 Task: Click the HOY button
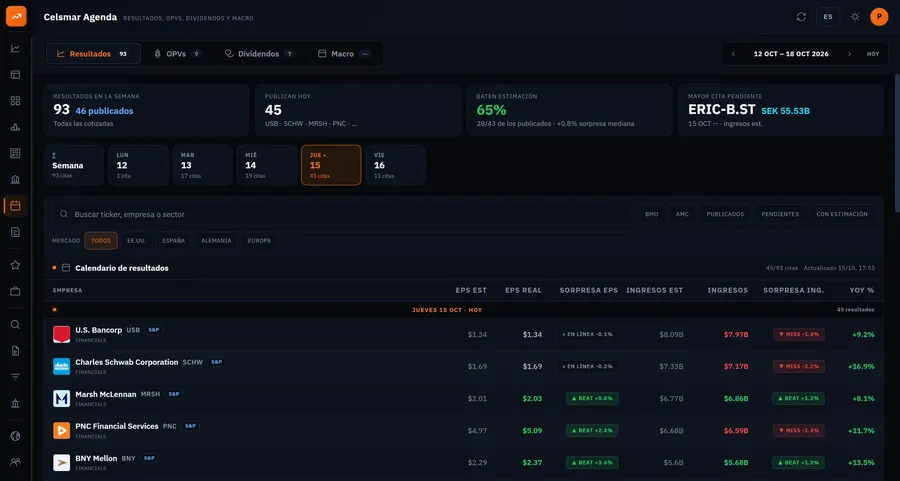pyautogui.click(x=872, y=54)
